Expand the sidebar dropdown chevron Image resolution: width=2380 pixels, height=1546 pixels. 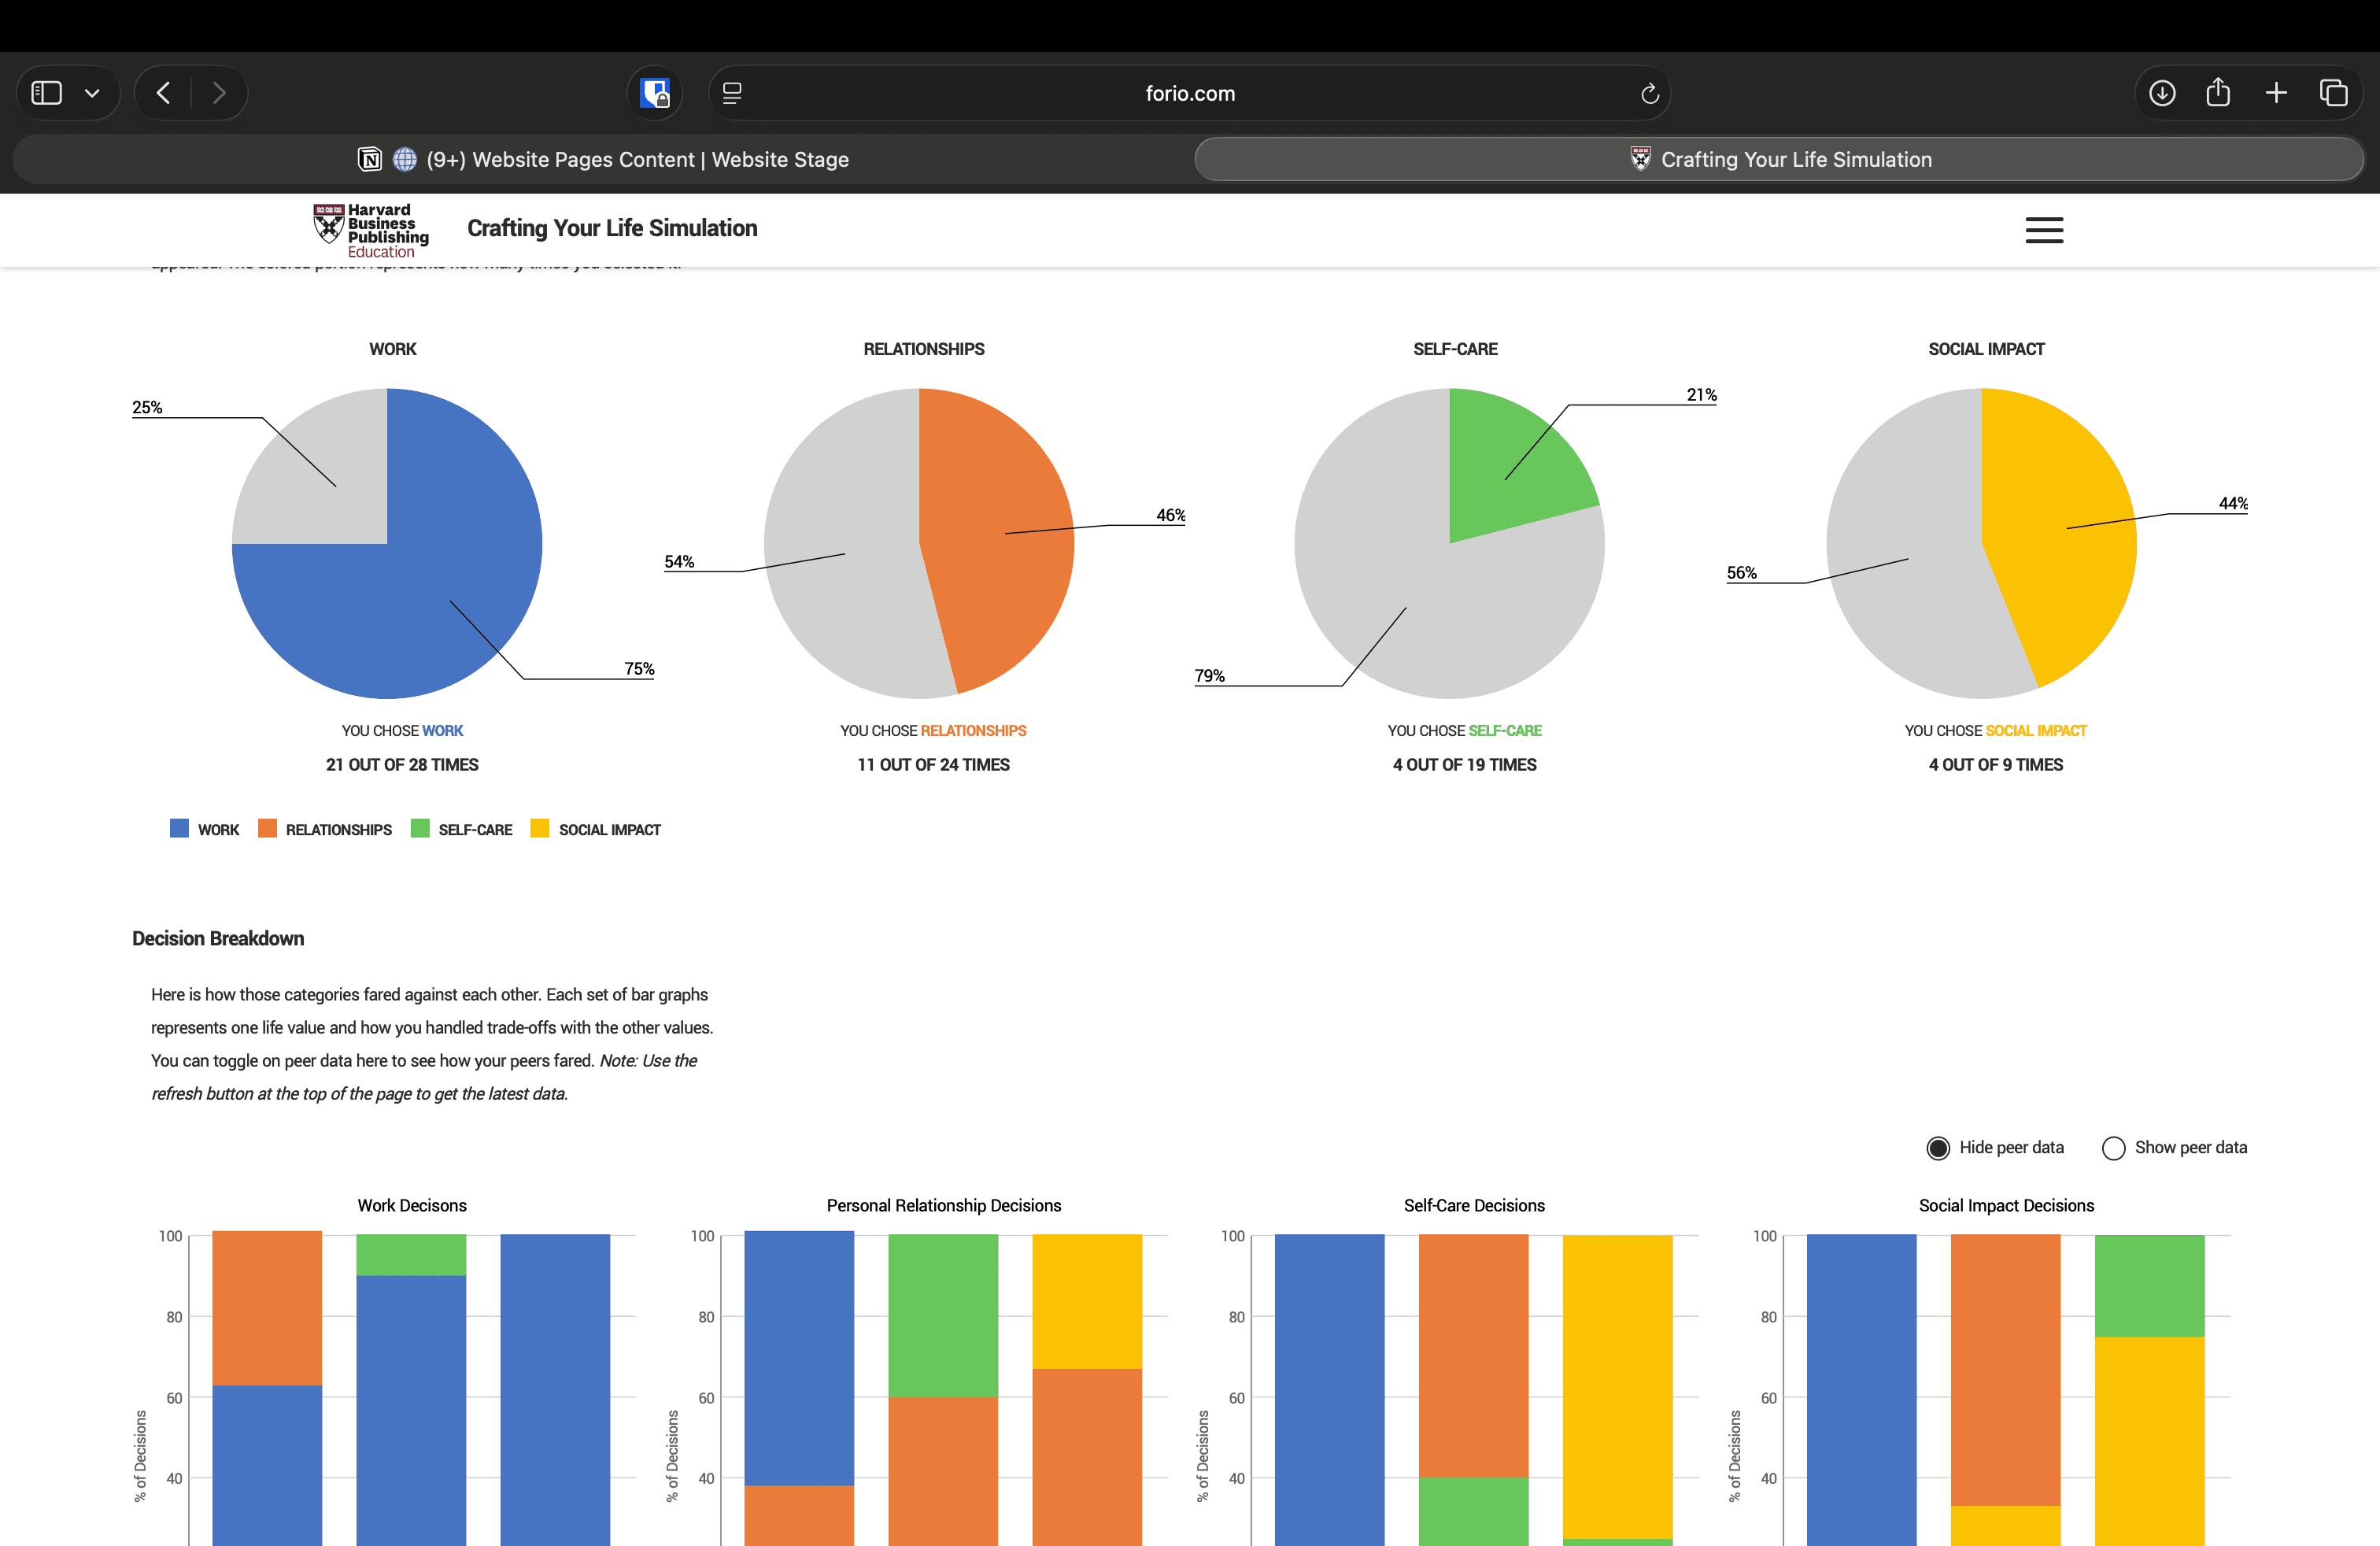coord(92,93)
